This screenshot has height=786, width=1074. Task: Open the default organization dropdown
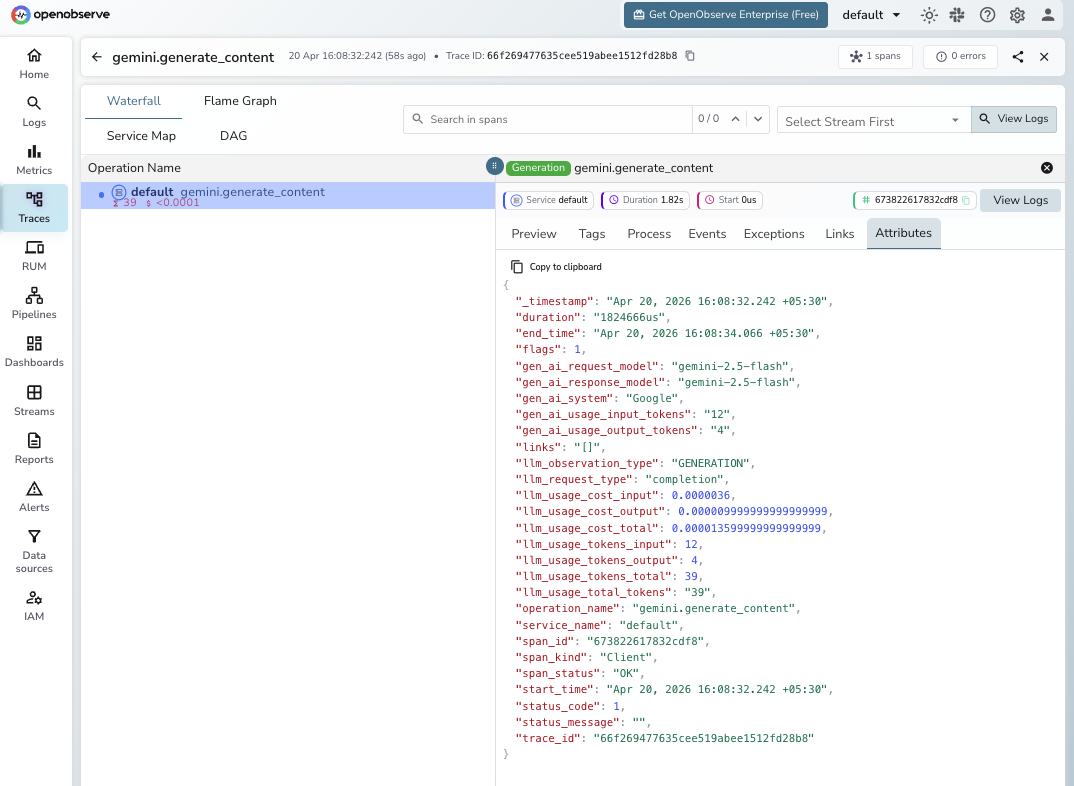[869, 15]
